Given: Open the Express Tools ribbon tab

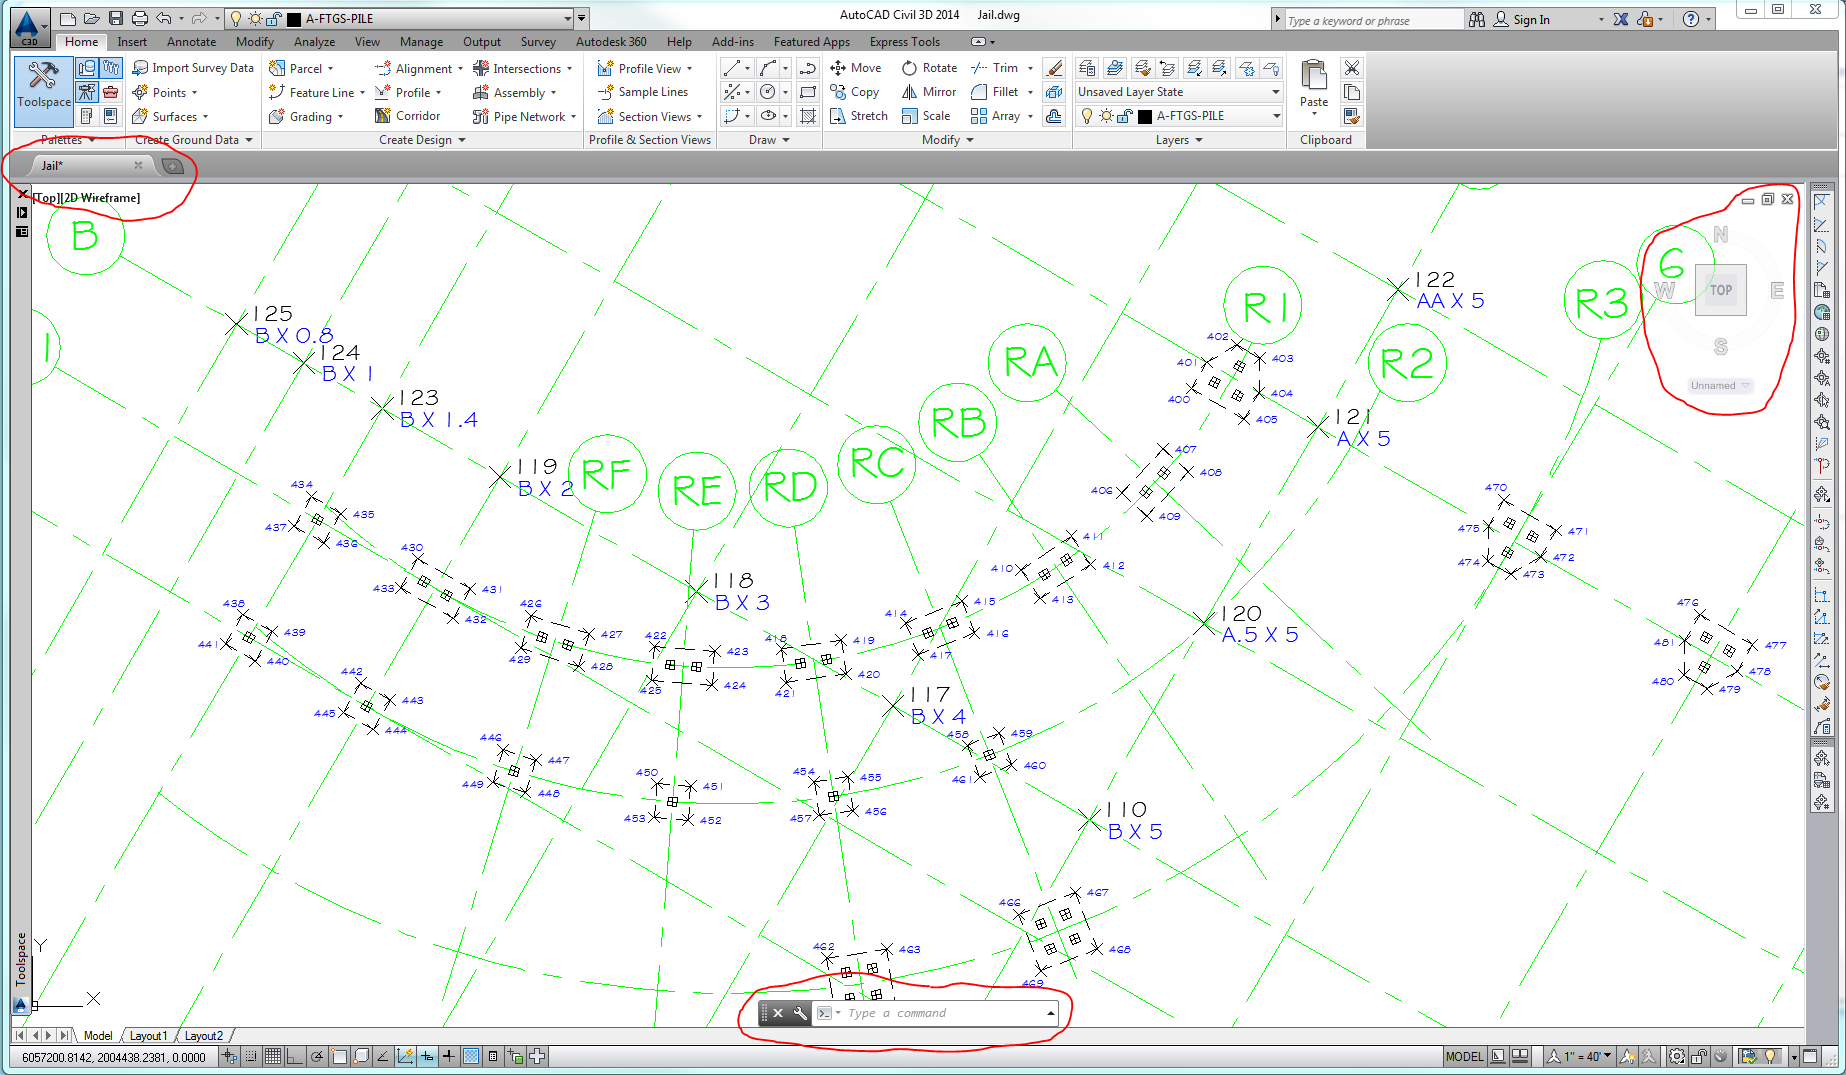Looking at the screenshot, I should 904,42.
